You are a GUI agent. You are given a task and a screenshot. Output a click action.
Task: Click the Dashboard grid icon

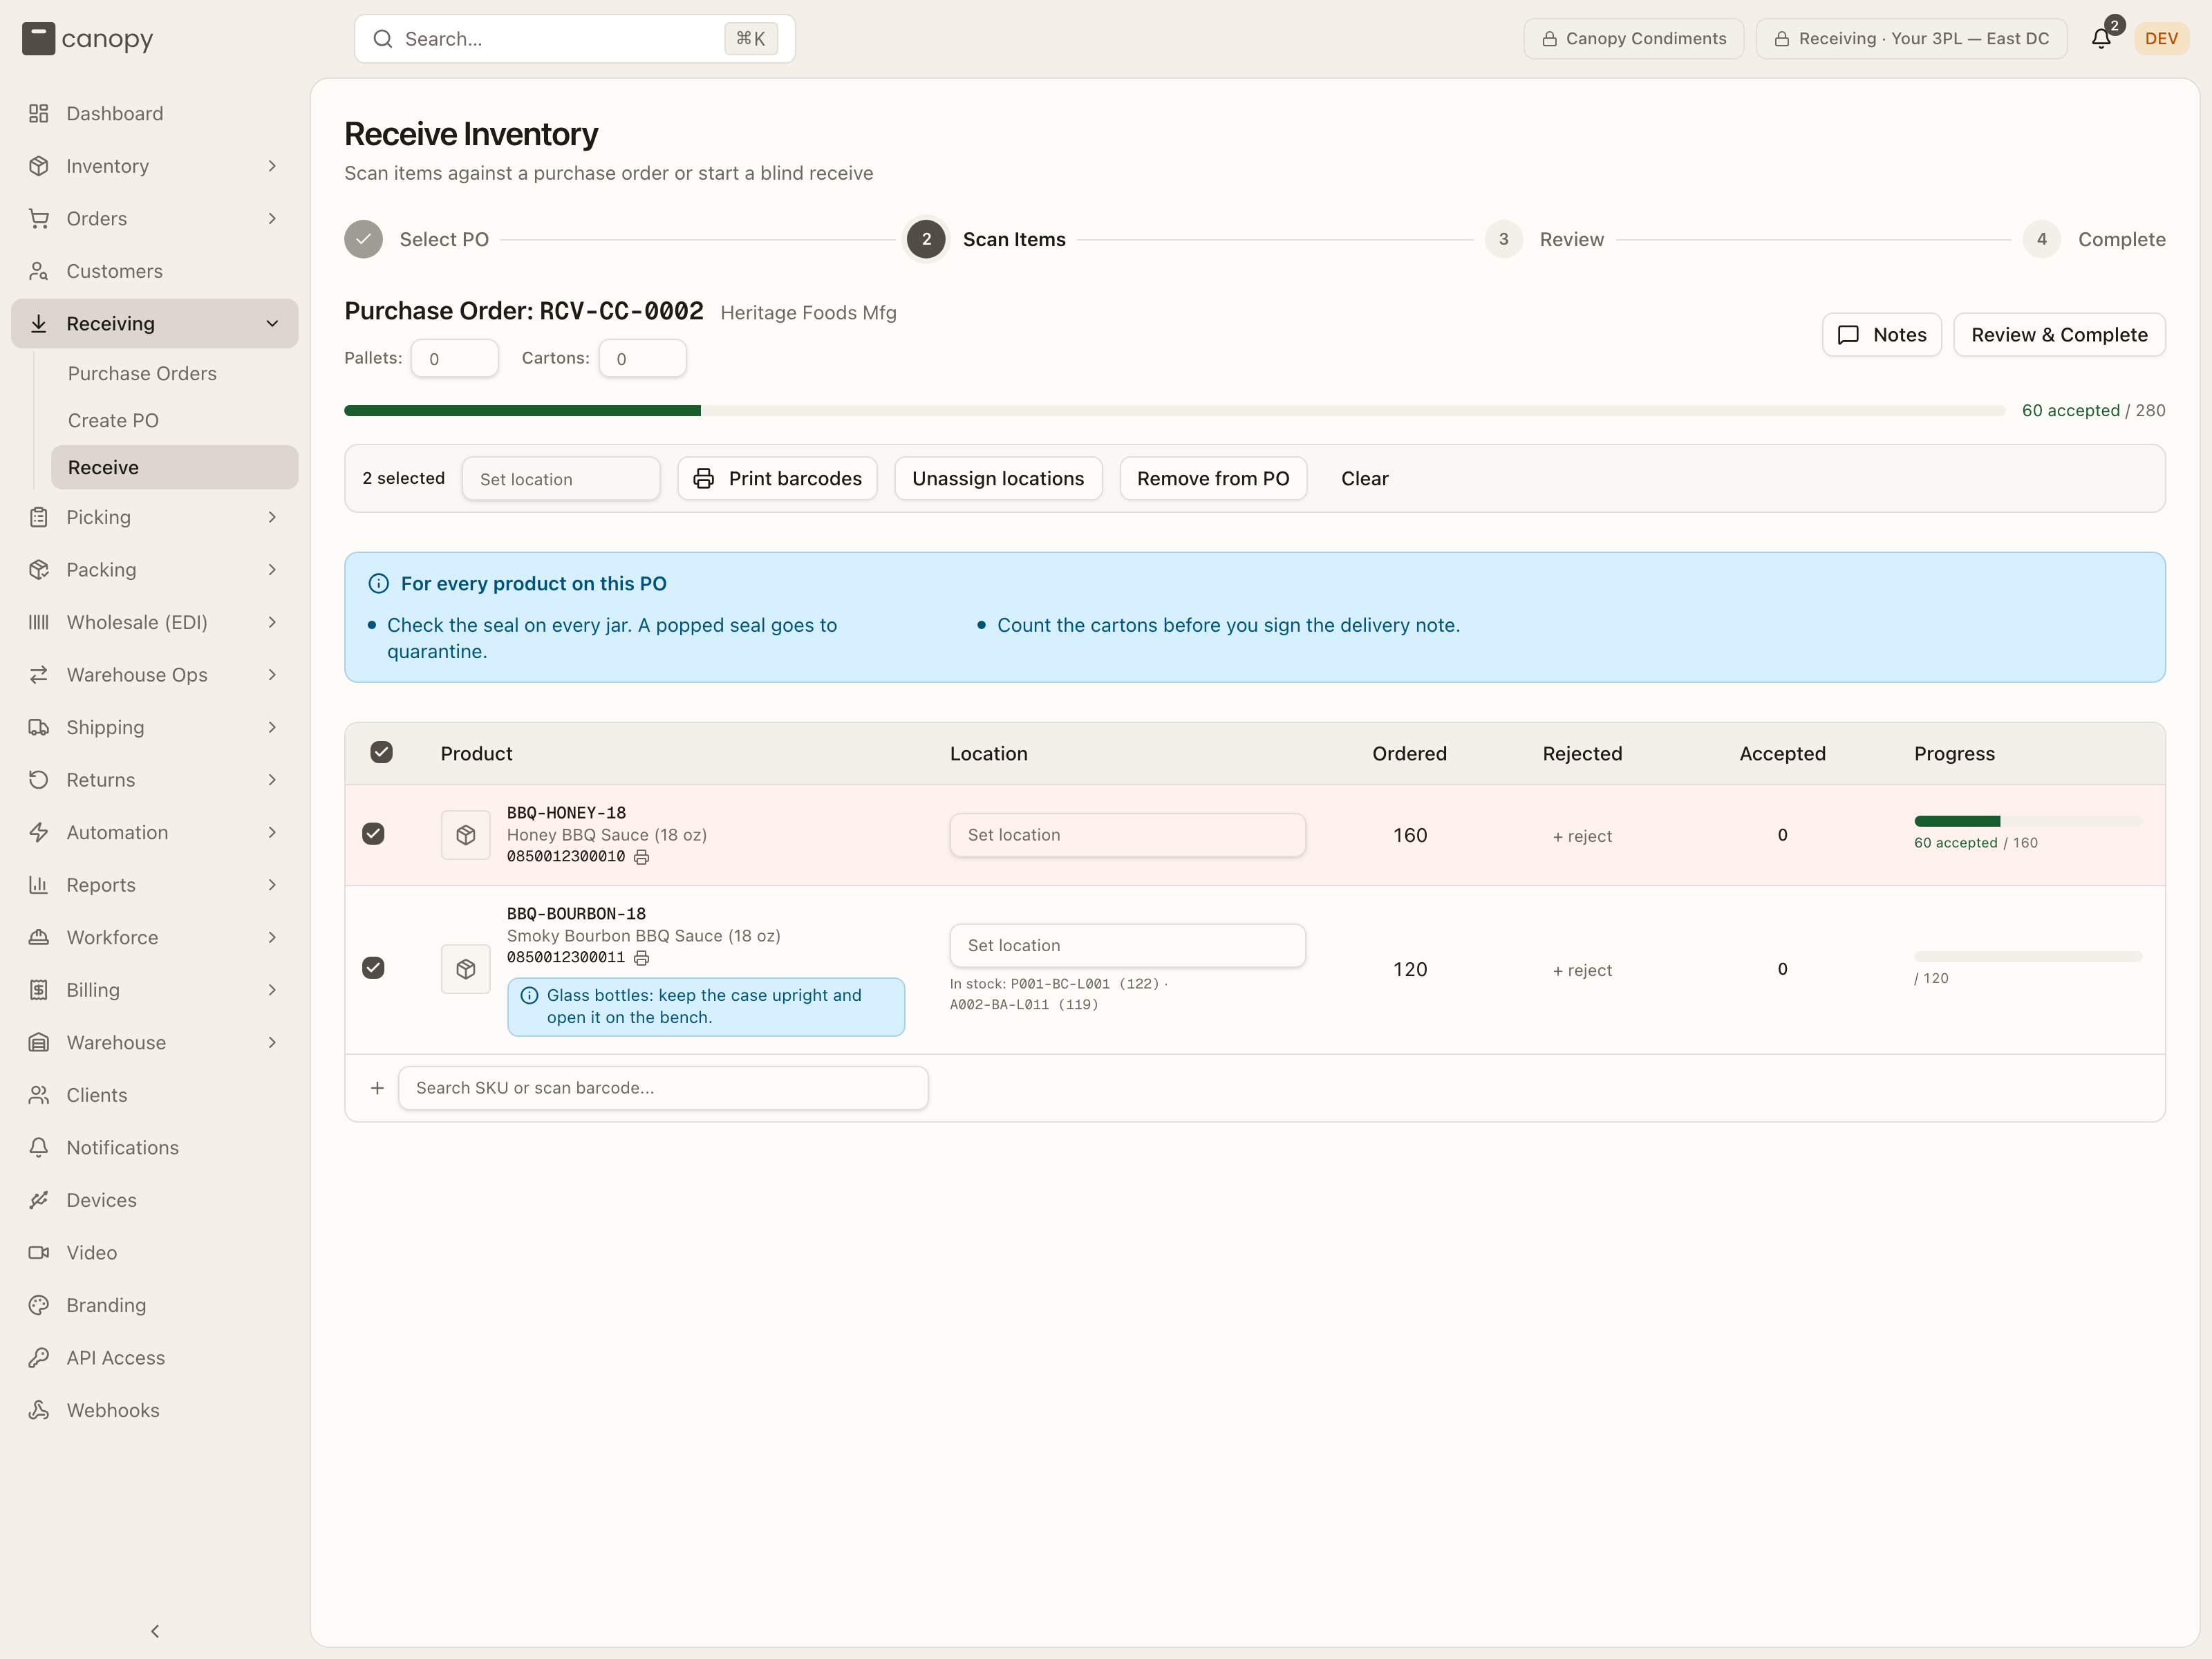point(39,113)
